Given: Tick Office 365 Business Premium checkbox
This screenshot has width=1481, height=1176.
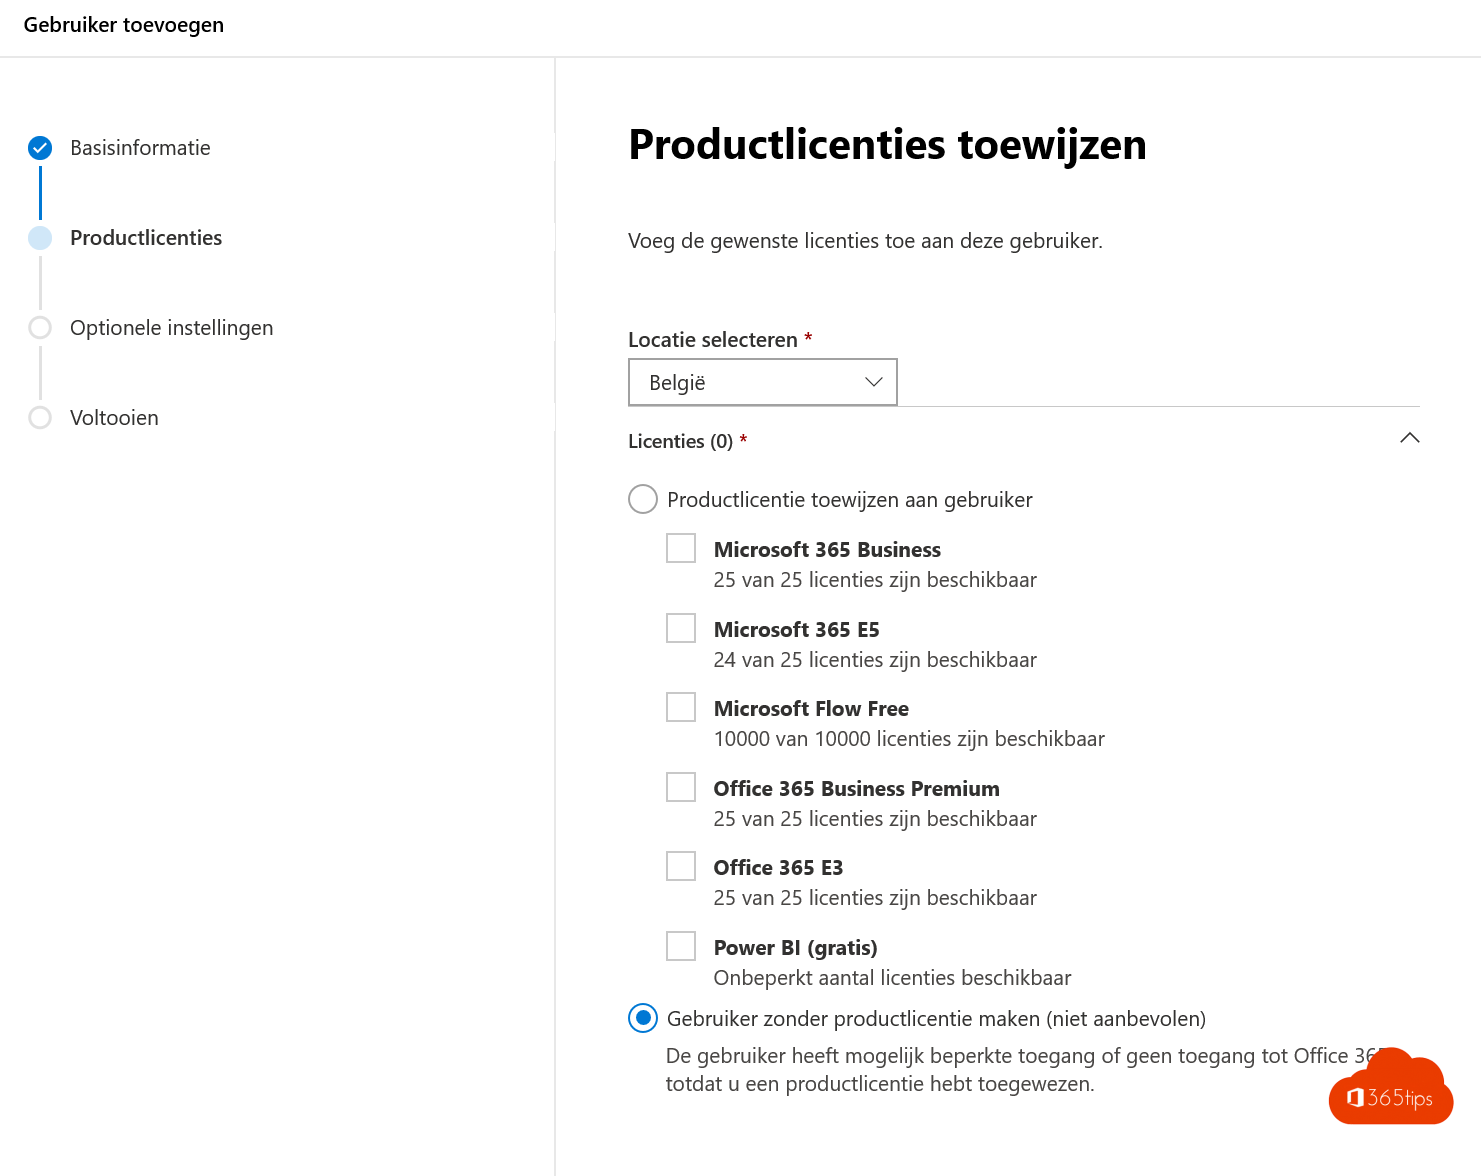Looking at the screenshot, I should (x=681, y=787).
